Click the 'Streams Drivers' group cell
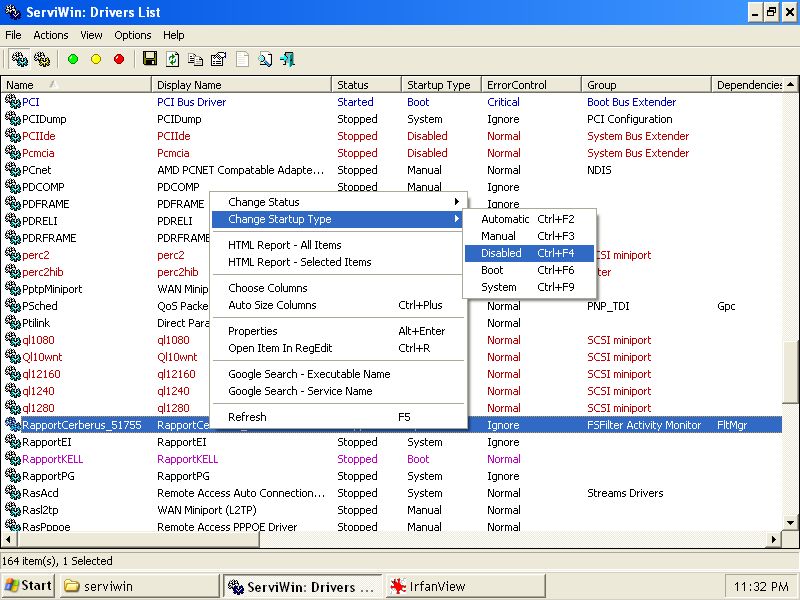This screenshot has height=600, width=800. tap(625, 493)
